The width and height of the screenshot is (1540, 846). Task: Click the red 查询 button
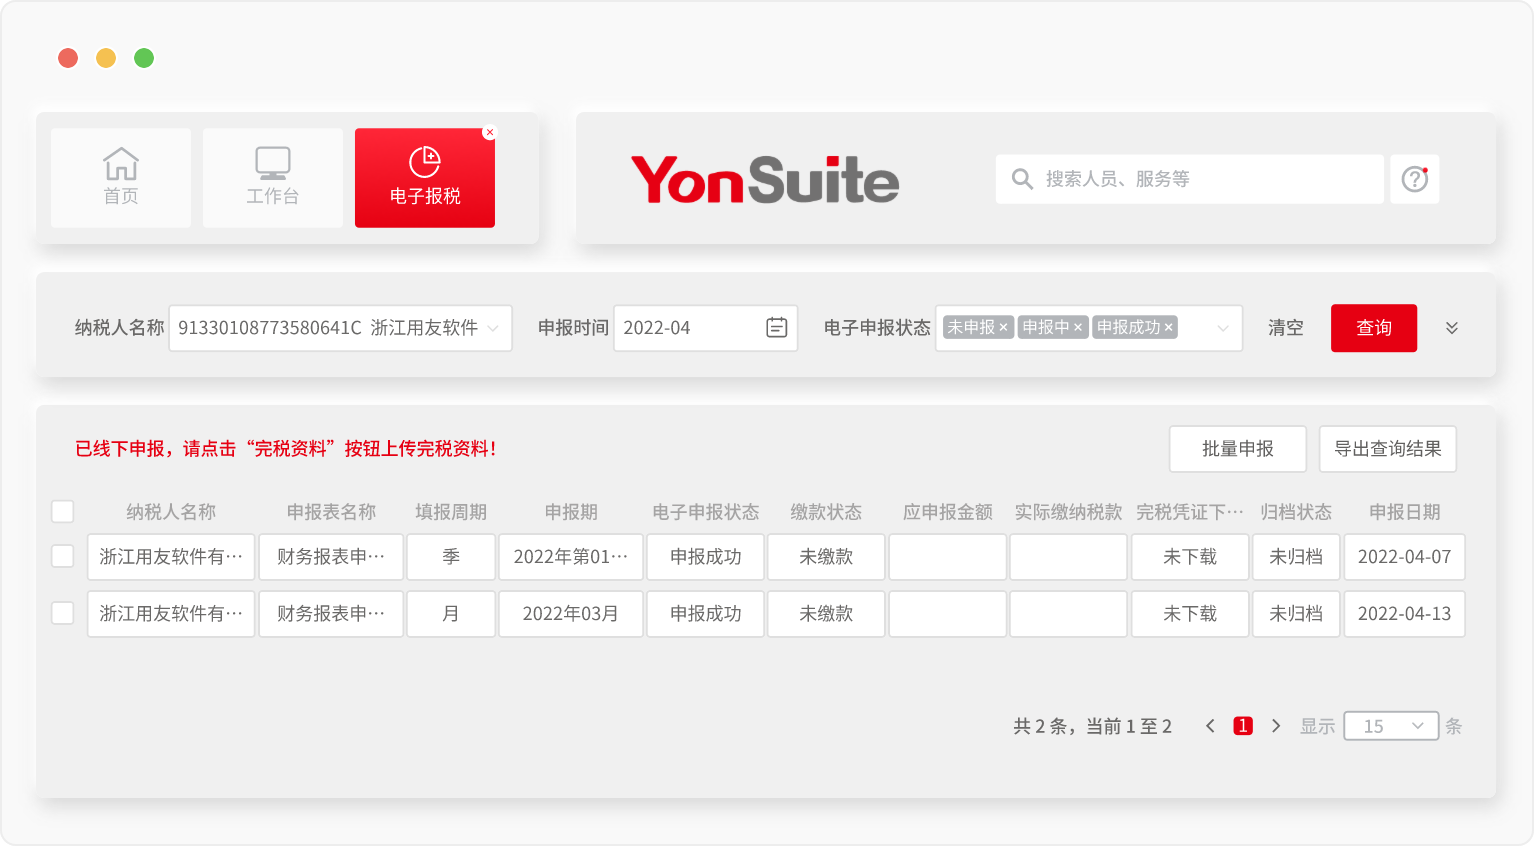[x=1373, y=328]
